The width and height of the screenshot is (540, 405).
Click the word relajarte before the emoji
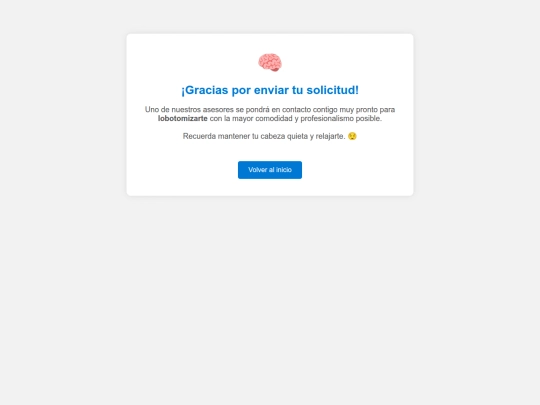[330, 136]
